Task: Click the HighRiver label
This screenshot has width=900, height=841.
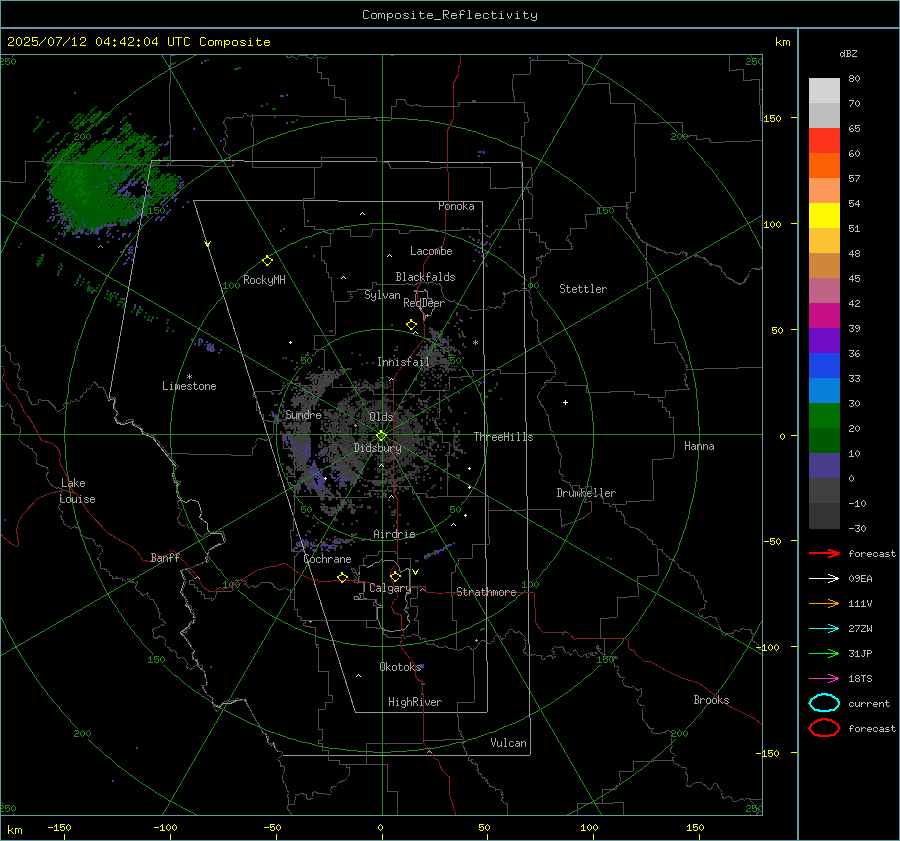Action: click(x=415, y=702)
